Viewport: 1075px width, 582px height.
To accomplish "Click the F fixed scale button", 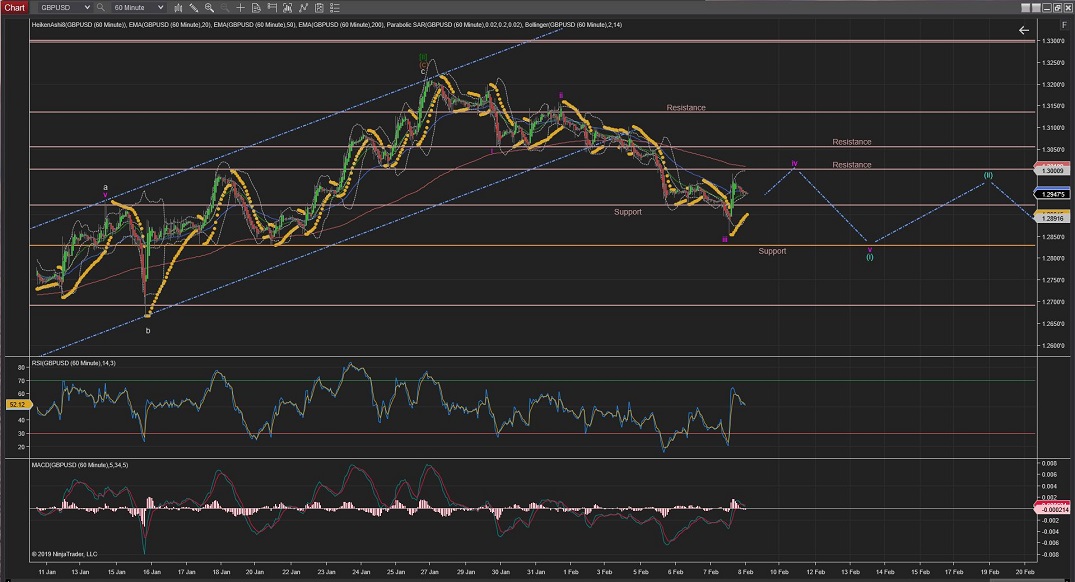I will coord(1063,25).
